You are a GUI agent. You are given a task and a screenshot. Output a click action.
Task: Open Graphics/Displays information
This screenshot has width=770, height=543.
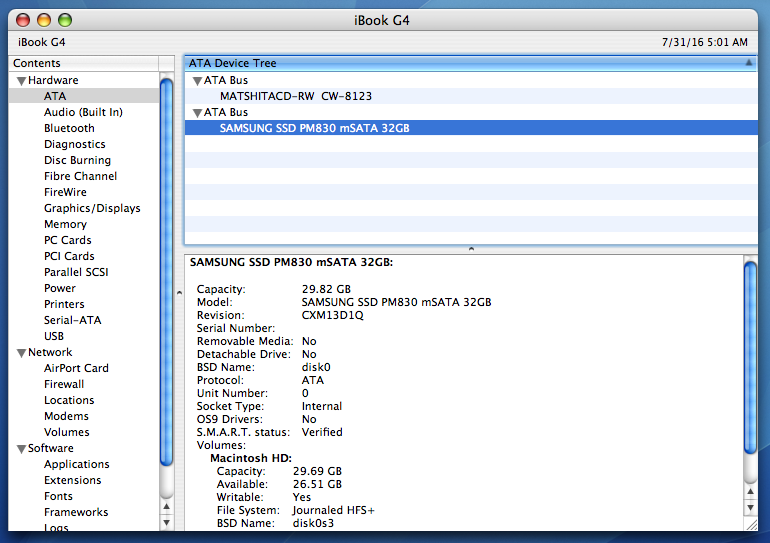92,208
